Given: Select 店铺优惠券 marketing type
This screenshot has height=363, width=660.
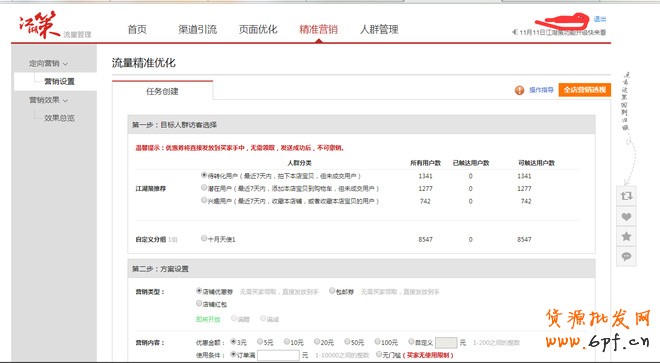Looking at the screenshot, I should point(199,291).
